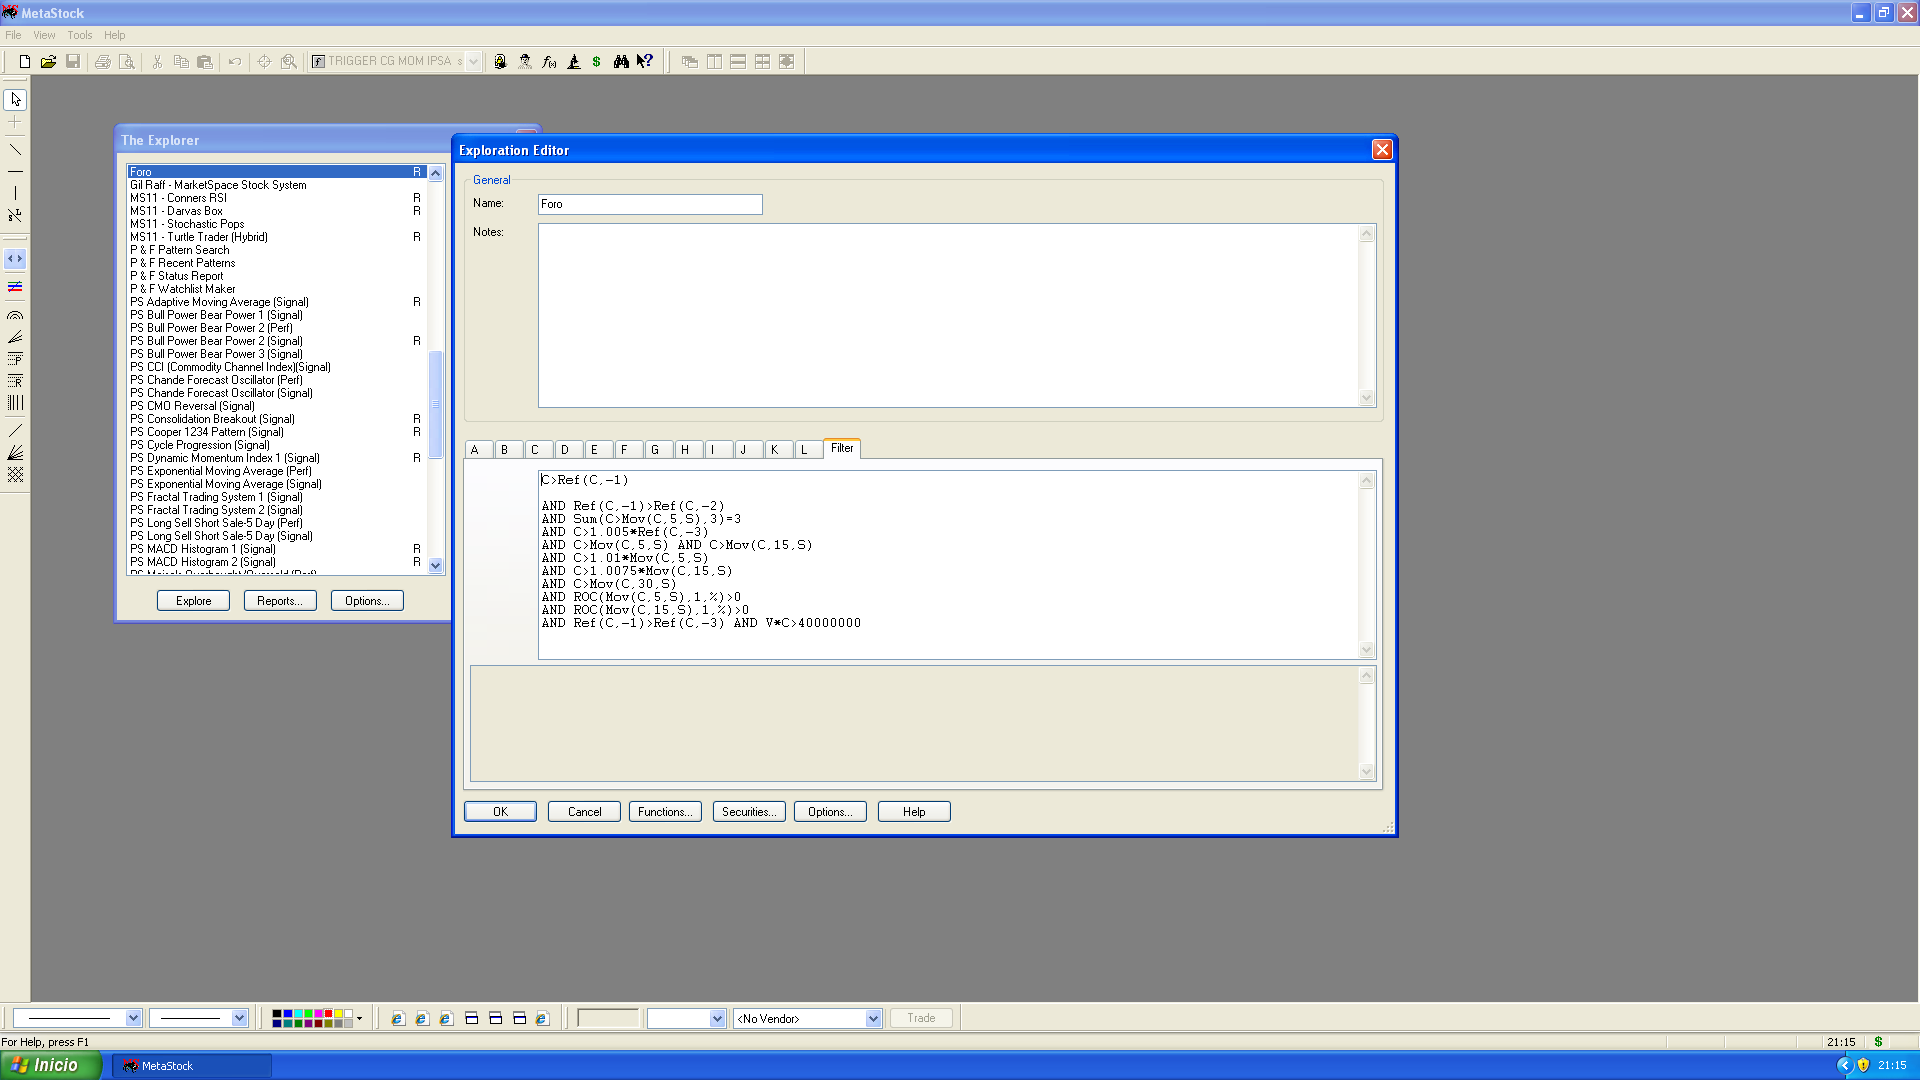Select the Gann fan tool
Viewport: 1920px width, 1080px height.
15,453
